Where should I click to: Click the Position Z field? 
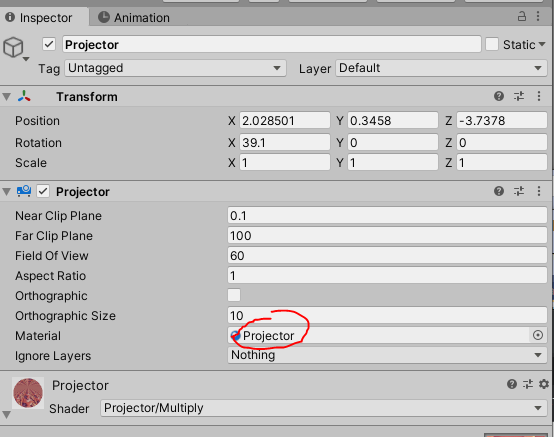coord(502,120)
